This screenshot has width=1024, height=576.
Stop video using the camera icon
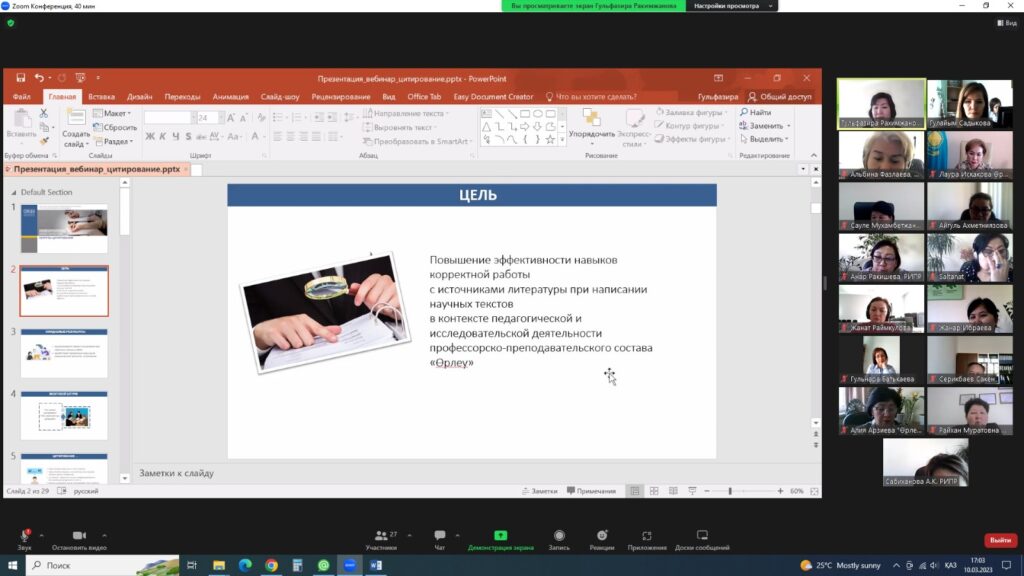coord(79,536)
